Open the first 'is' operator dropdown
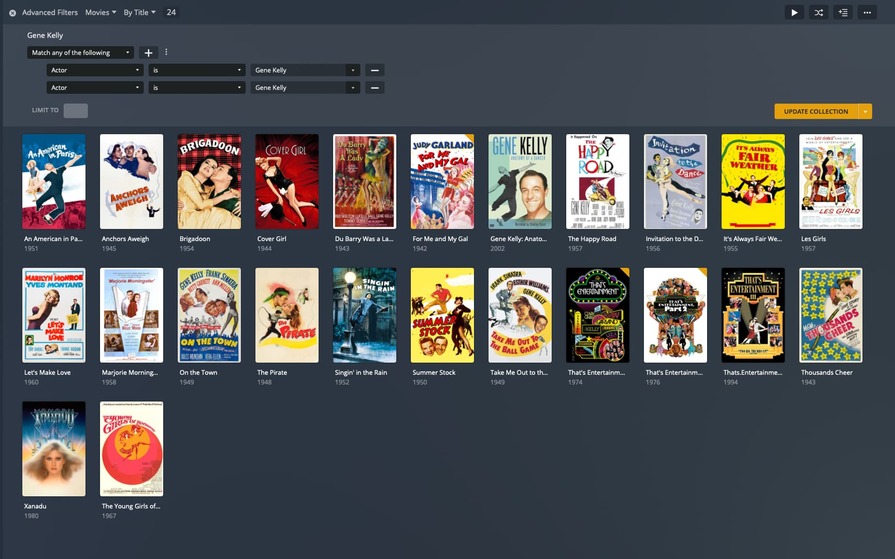 point(196,70)
